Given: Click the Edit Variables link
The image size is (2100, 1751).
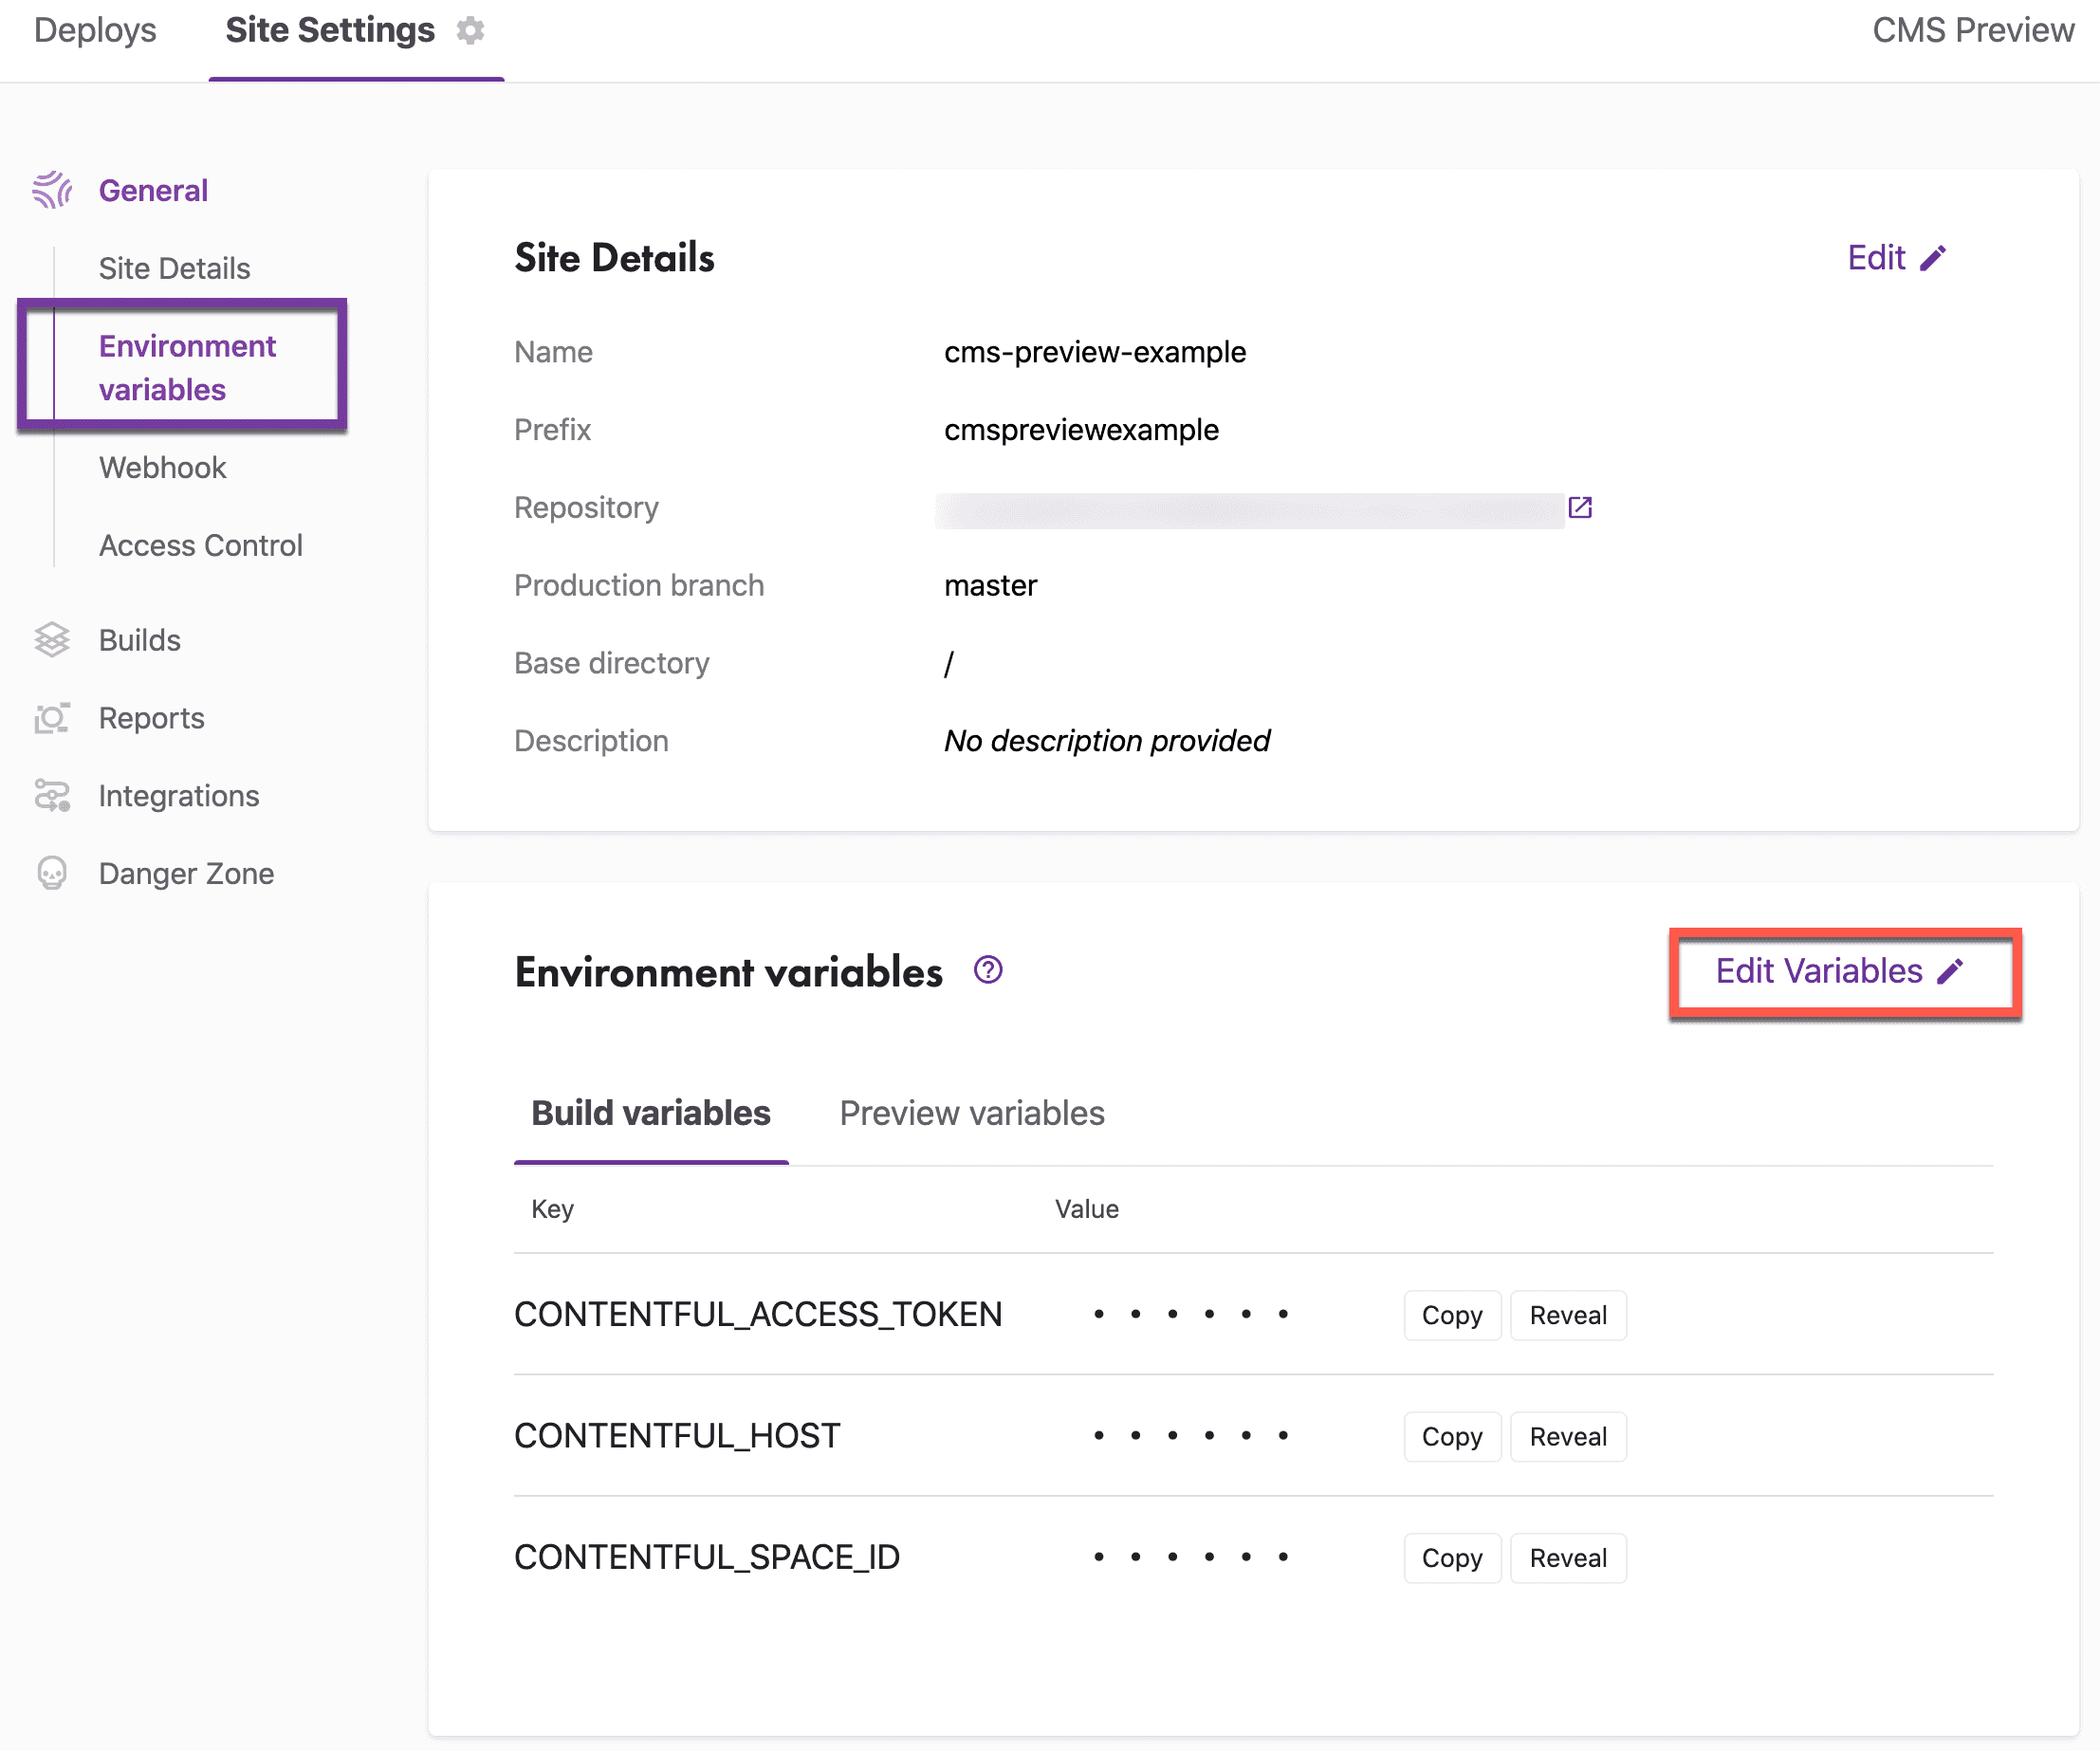Looking at the screenshot, I should point(1838,971).
